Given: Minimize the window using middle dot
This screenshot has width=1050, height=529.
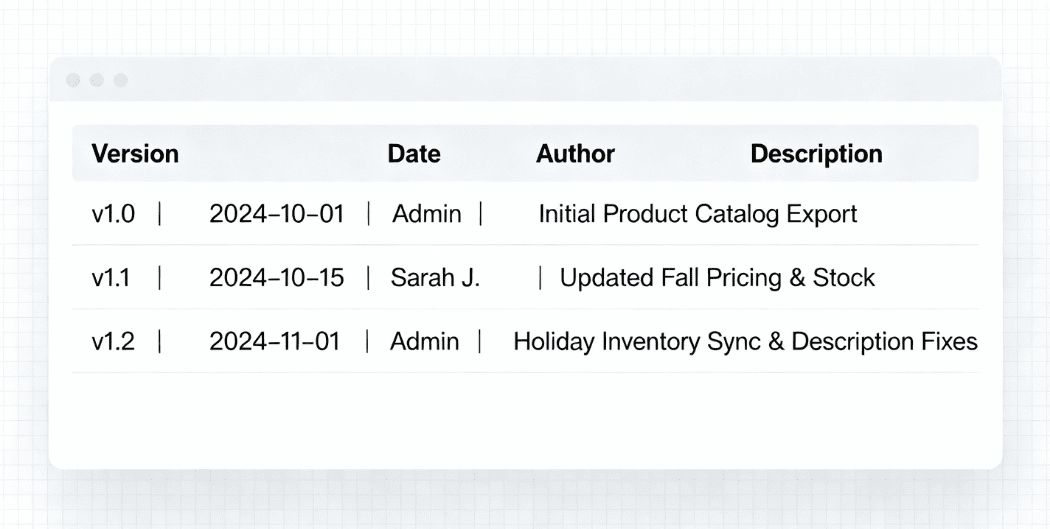Looking at the screenshot, I should click(97, 80).
